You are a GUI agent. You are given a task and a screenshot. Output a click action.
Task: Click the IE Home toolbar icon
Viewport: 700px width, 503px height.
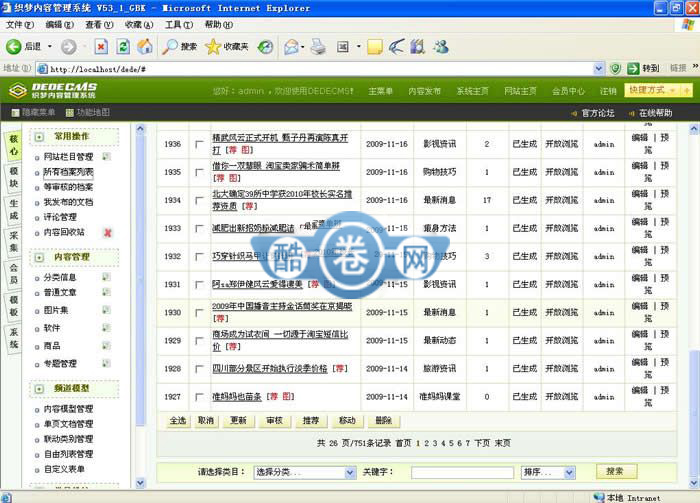(145, 46)
